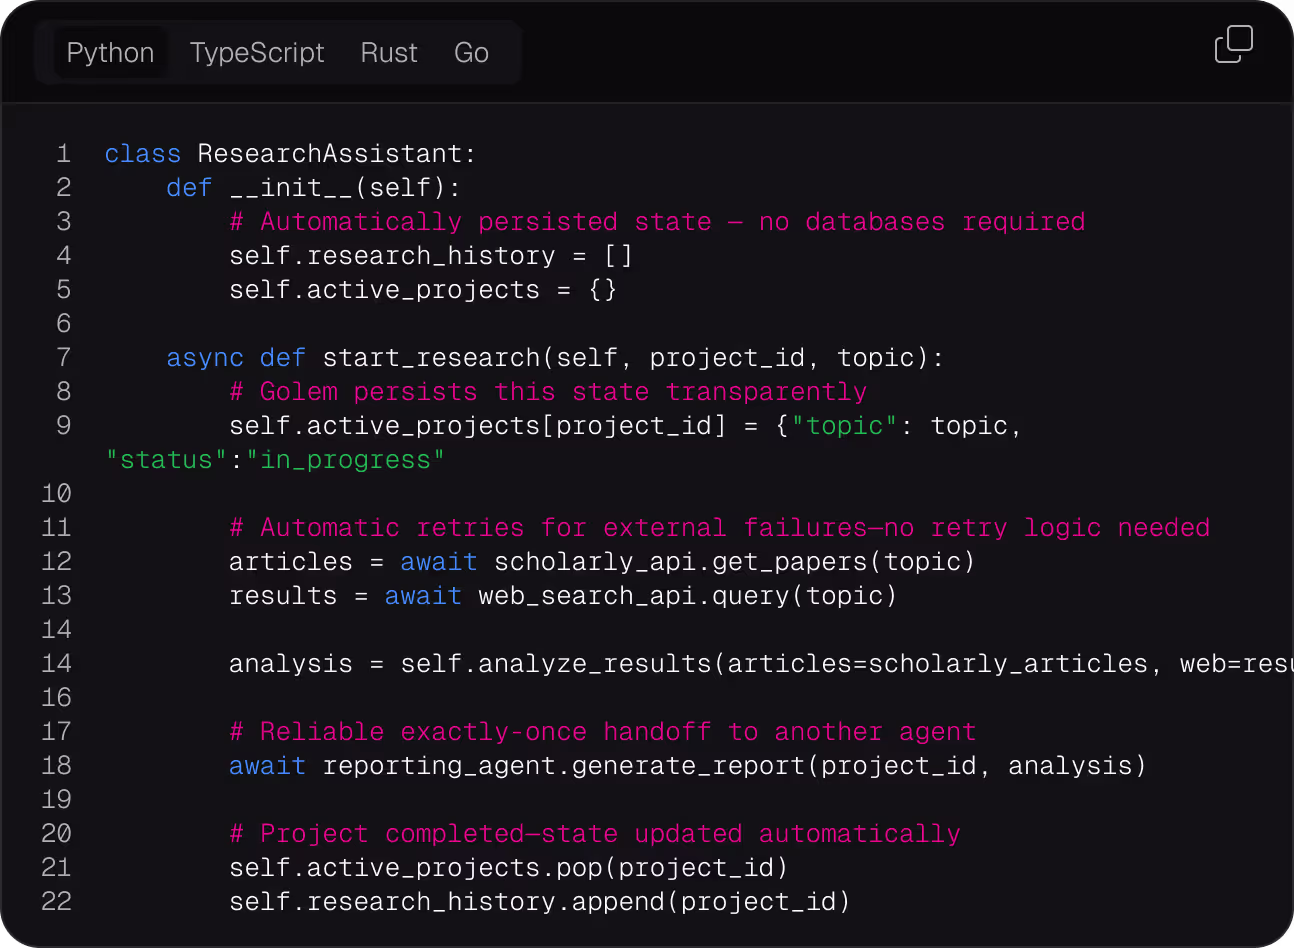Click 'articles = await scholarly_api.get_papers(topic)' line

tap(602, 562)
